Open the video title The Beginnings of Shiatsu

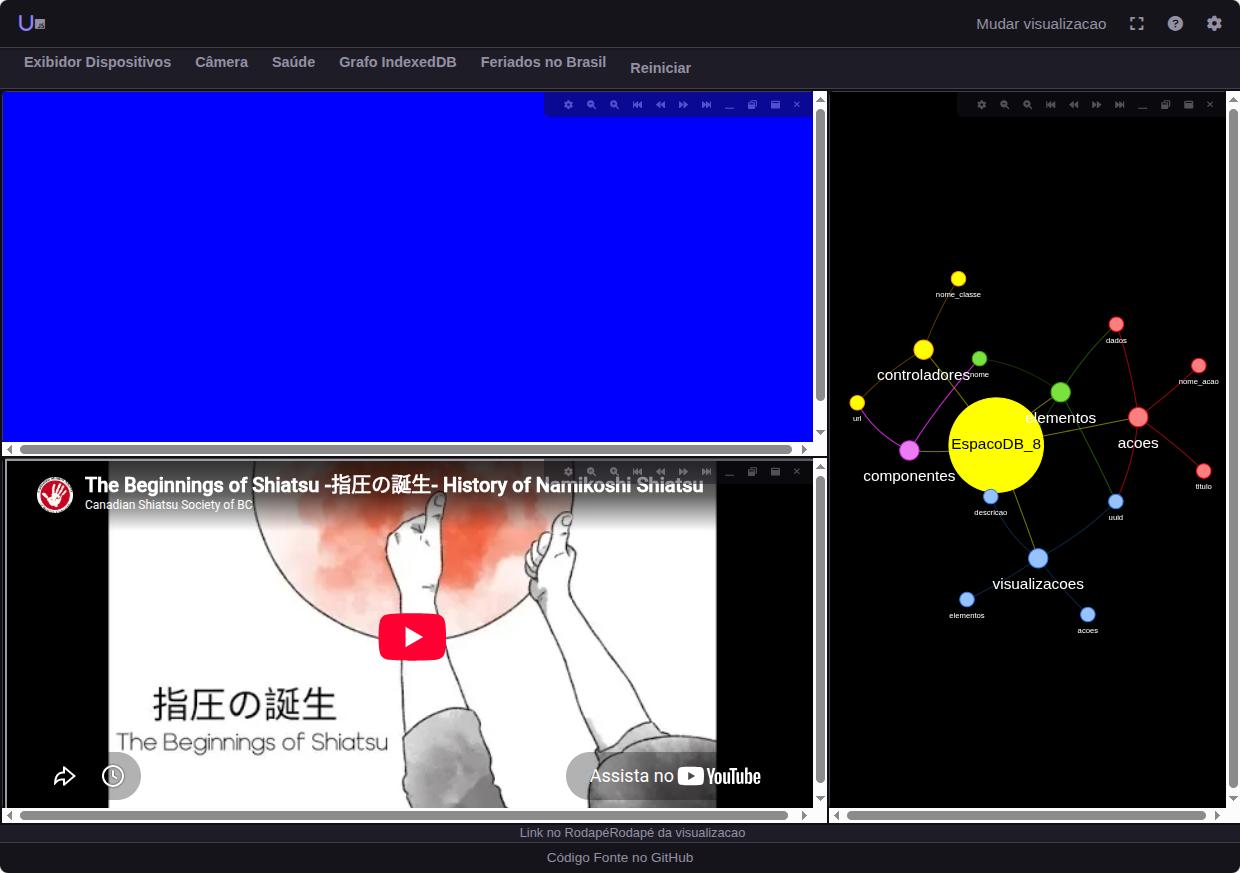click(x=394, y=485)
